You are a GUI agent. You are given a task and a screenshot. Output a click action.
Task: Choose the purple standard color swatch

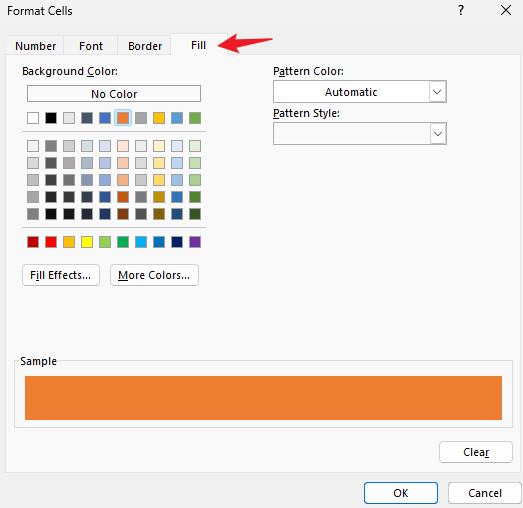[195, 242]
